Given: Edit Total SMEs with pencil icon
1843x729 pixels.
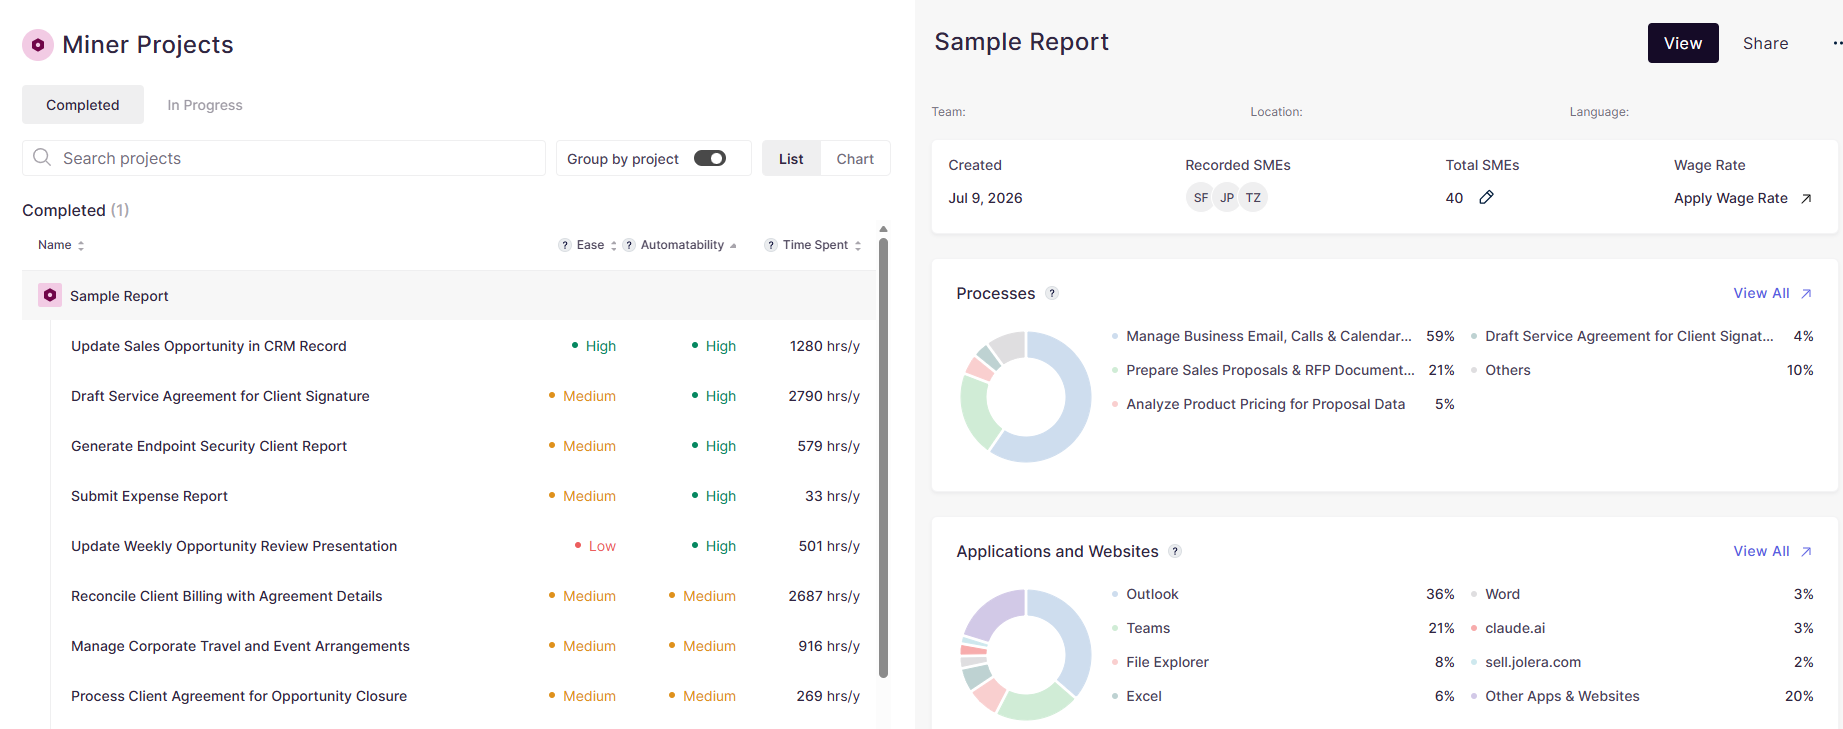Looking at the screenshot, I should pos(1487,197).
